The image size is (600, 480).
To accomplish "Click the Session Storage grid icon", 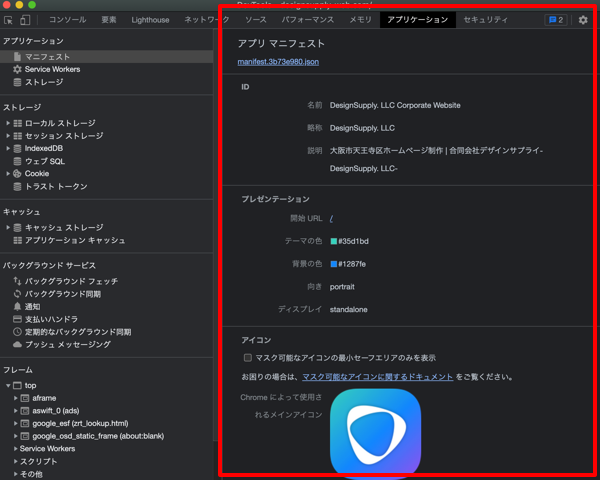I will (x=18, y=136).
